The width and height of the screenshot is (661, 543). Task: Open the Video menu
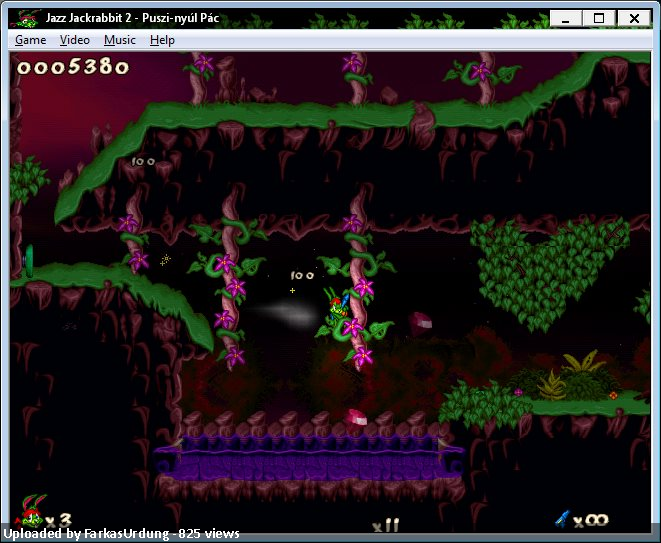[x=74, y=40]
